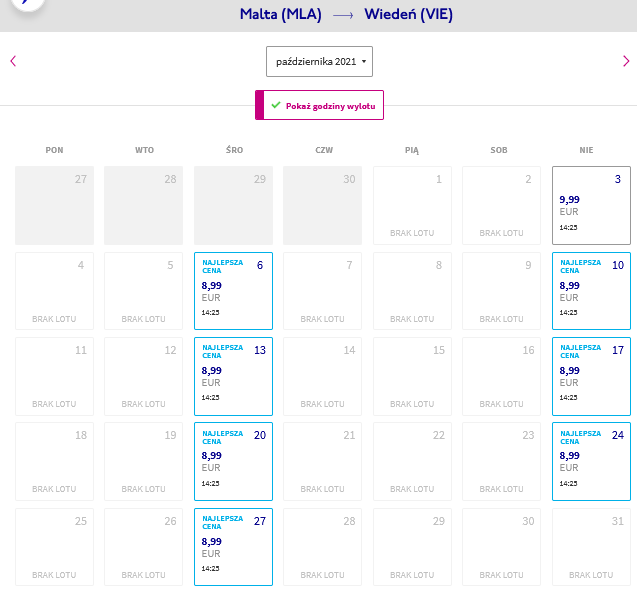Go to next month with right arrow

coord(626,61)
